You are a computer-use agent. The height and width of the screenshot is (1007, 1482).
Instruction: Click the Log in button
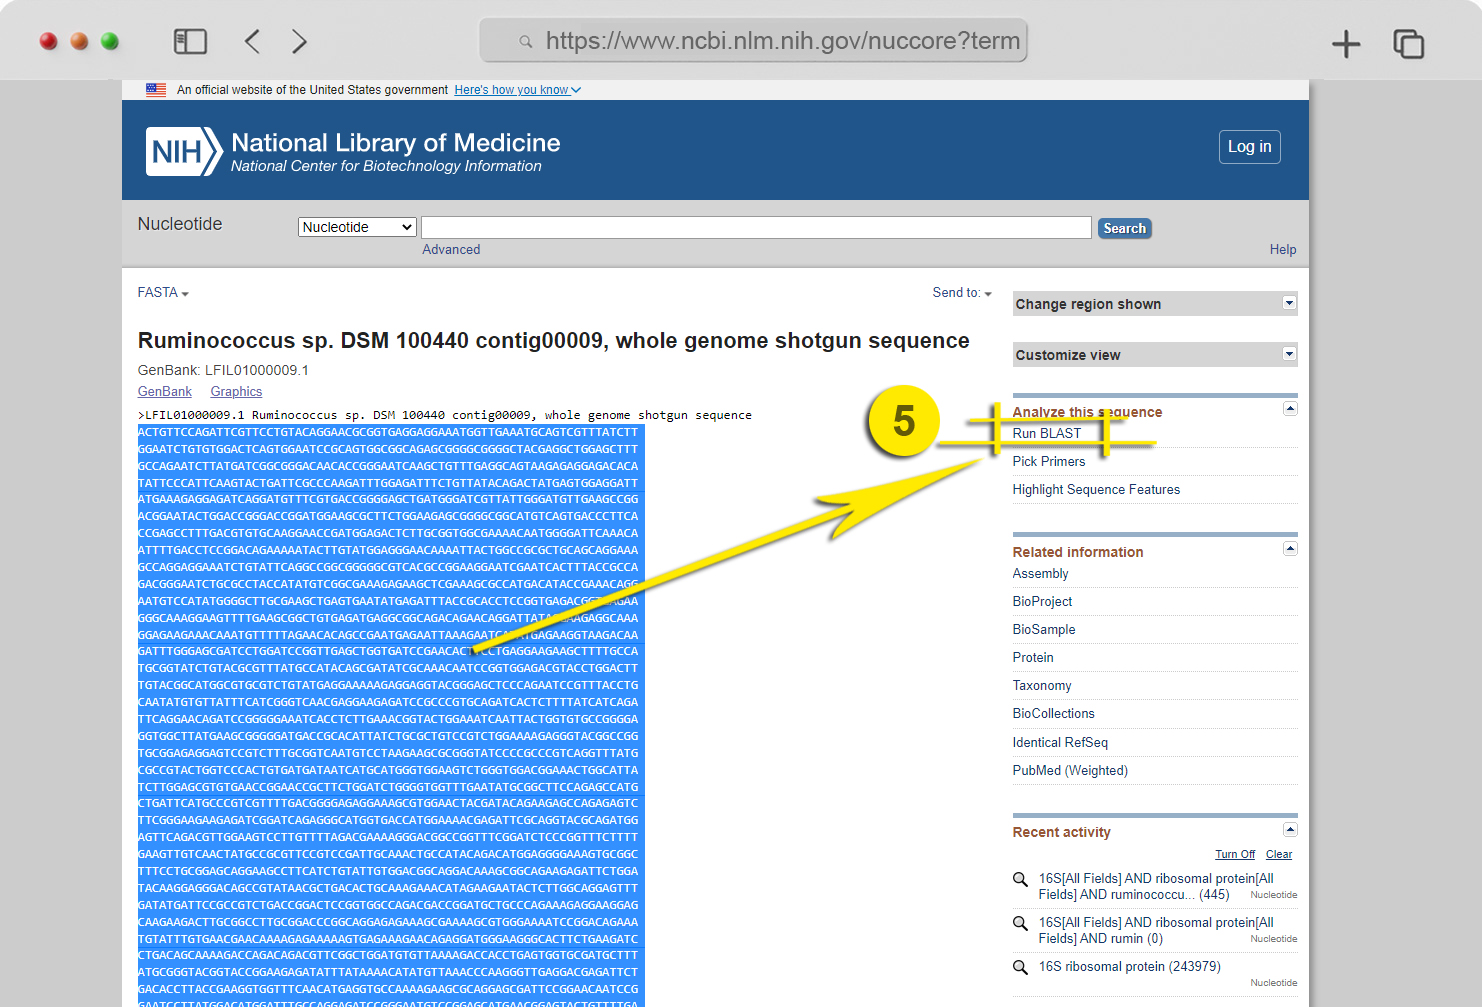click(1249, 147)
